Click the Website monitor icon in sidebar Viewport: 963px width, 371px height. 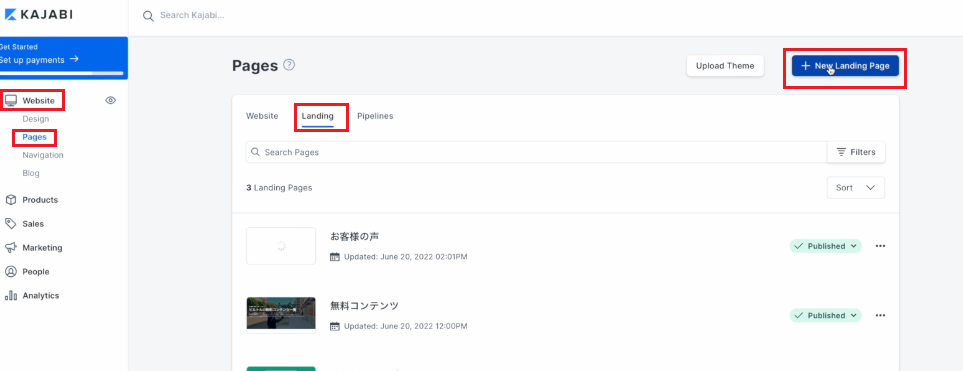11,100
